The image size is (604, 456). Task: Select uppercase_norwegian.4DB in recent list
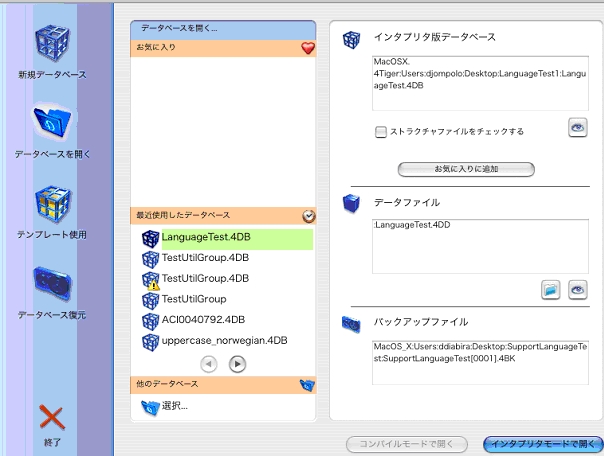click(x=224, y=340)
